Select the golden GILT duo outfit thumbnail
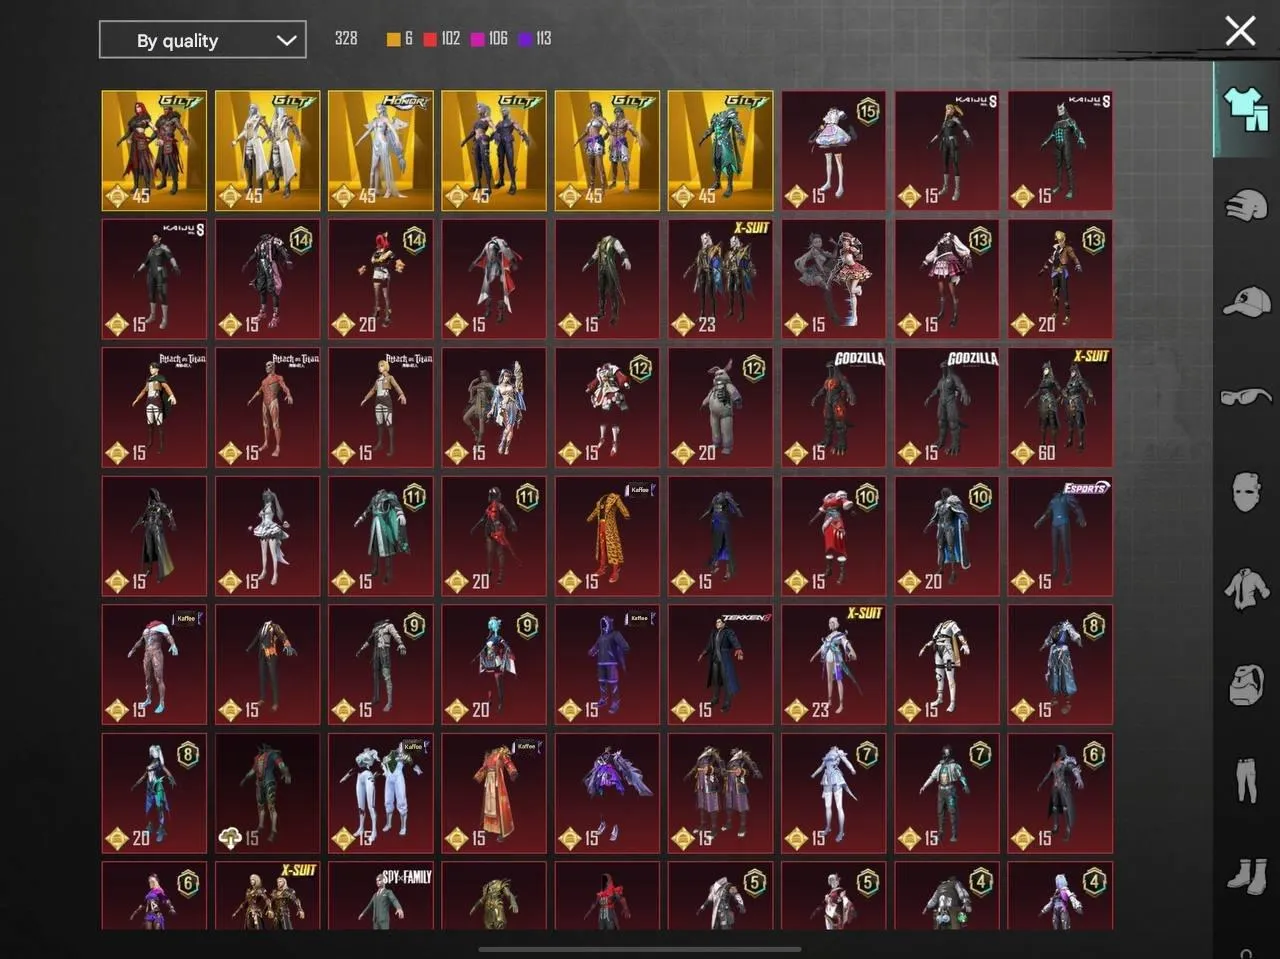This screenshot has width=1280, height=959. pos(153,150)
